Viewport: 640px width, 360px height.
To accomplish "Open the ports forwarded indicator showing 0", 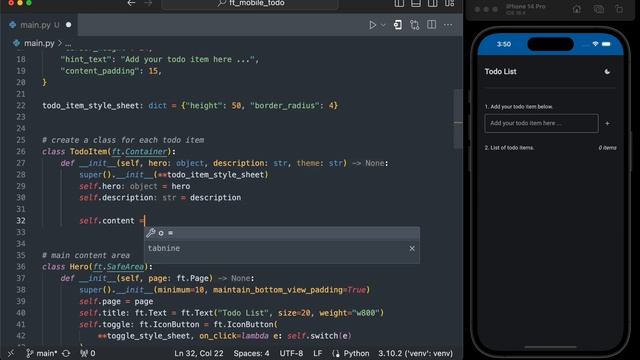I will point(88,353).
